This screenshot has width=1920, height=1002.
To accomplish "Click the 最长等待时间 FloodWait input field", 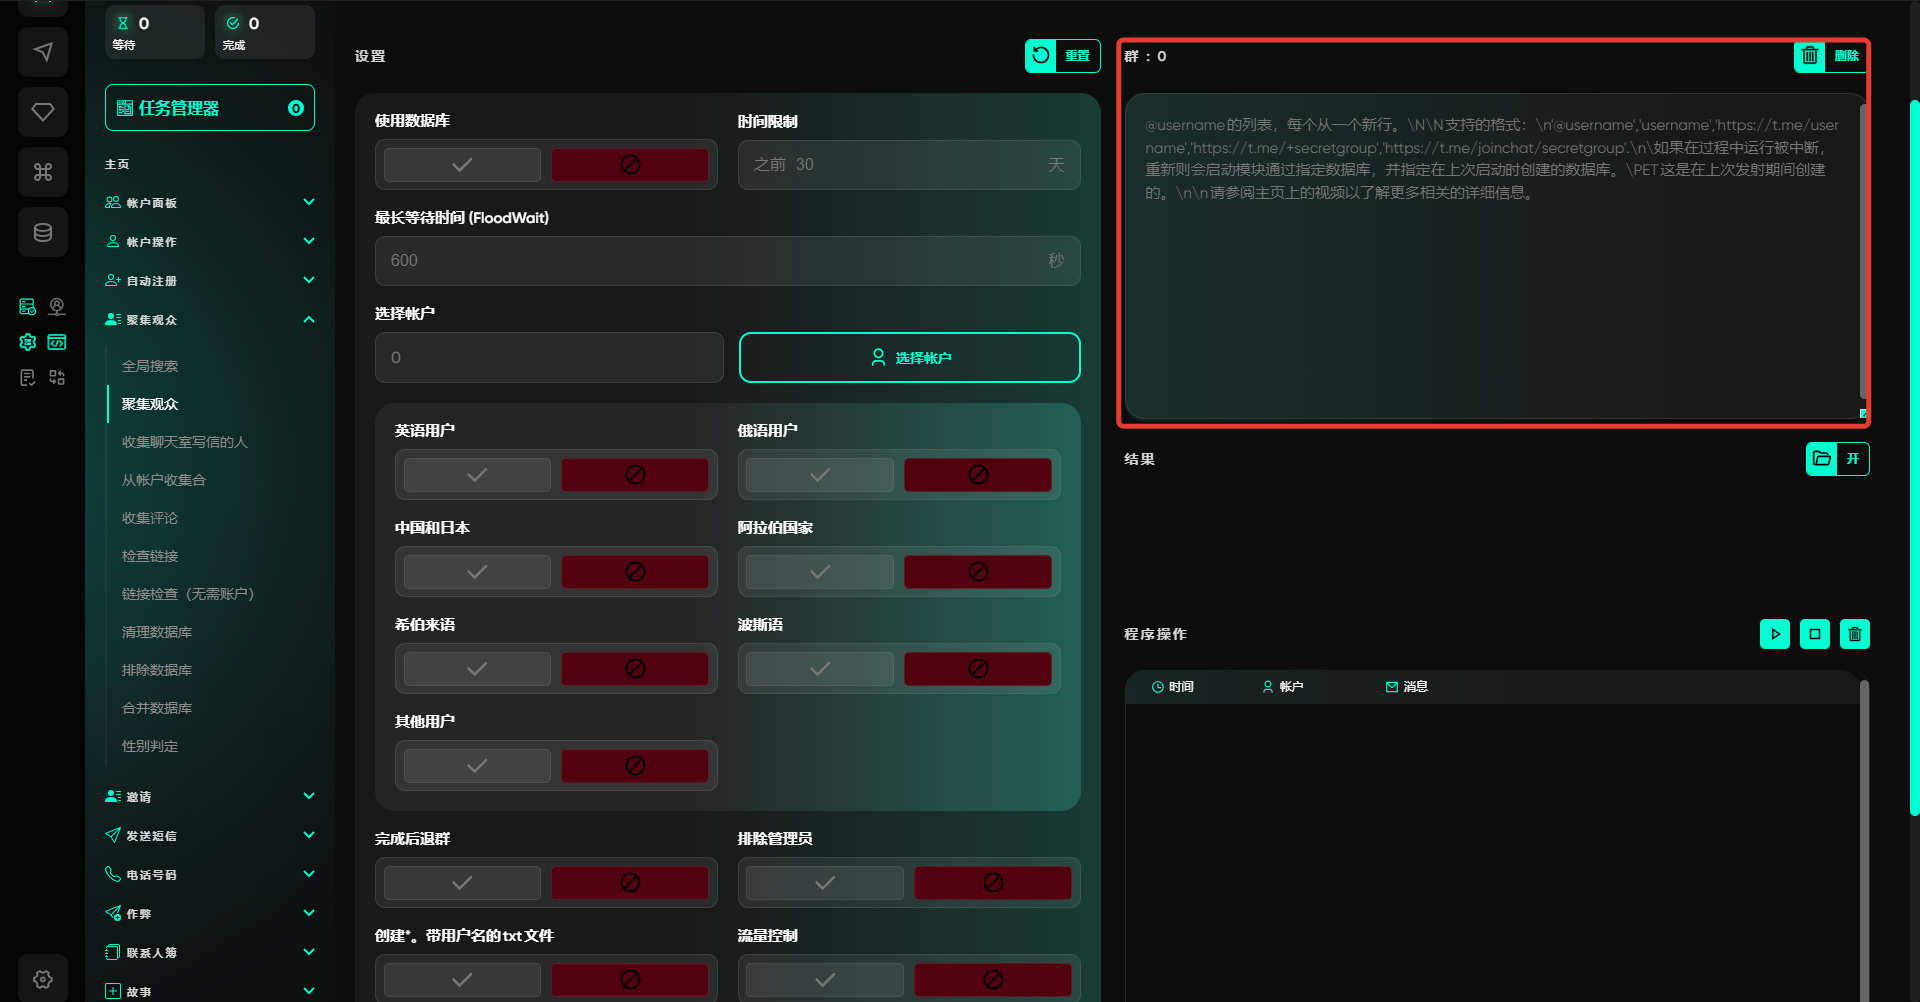I will tap(715, 261).
